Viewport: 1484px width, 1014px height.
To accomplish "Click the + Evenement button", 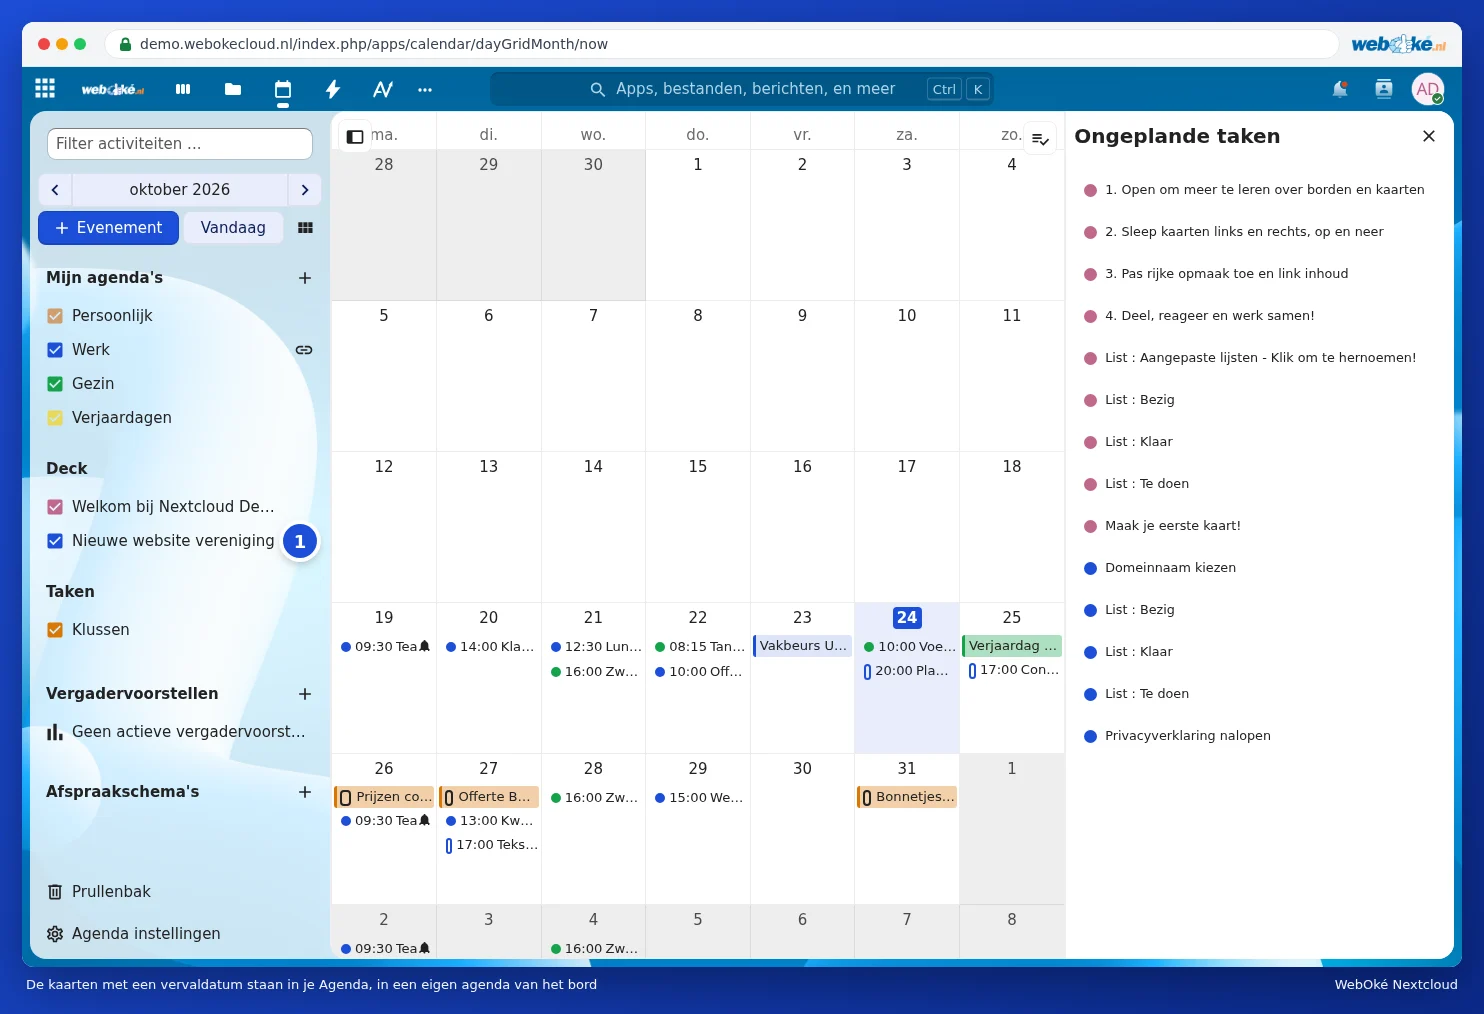I will click(109, 228).
